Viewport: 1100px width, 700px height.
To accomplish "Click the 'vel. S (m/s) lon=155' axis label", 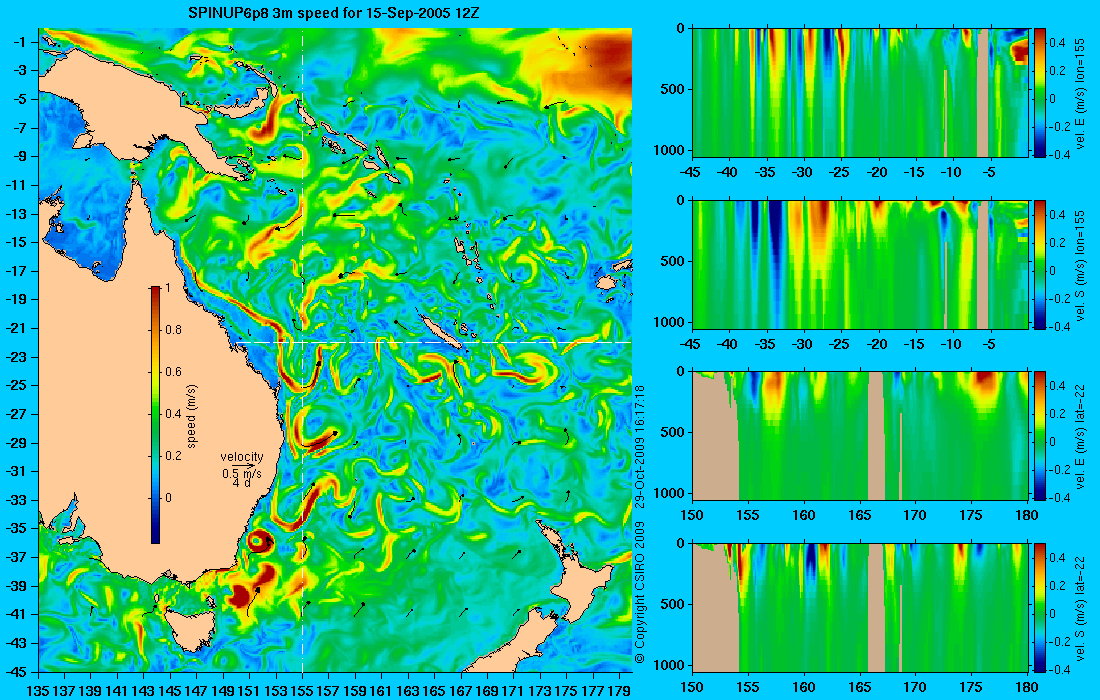I will [x=1082, y=265].
